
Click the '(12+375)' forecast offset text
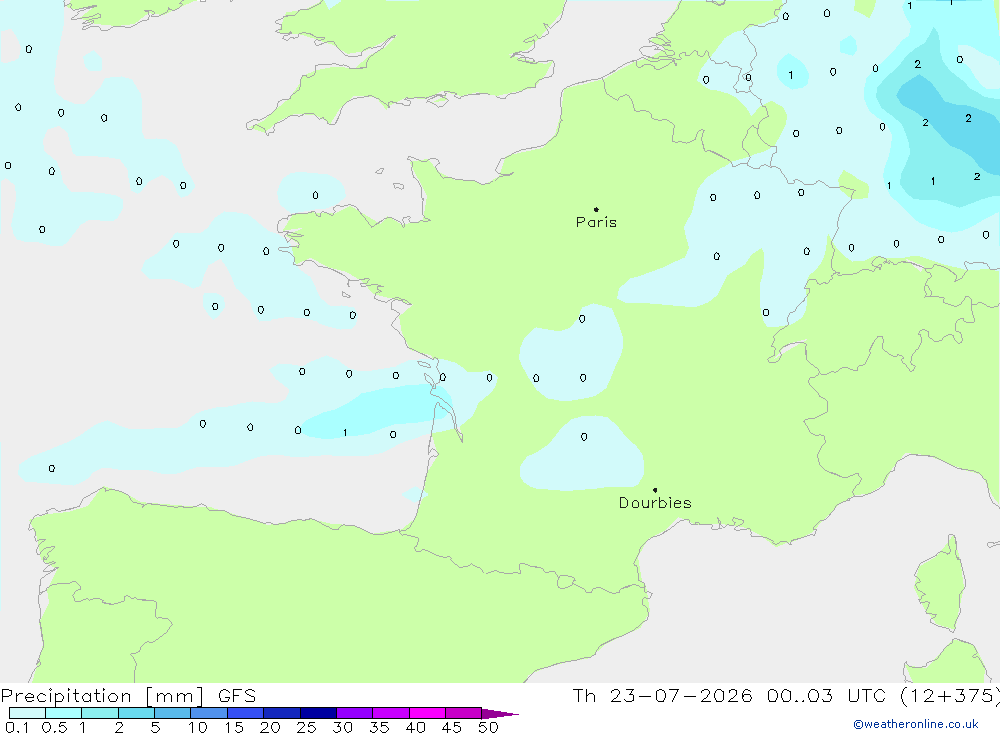(950, 696)
